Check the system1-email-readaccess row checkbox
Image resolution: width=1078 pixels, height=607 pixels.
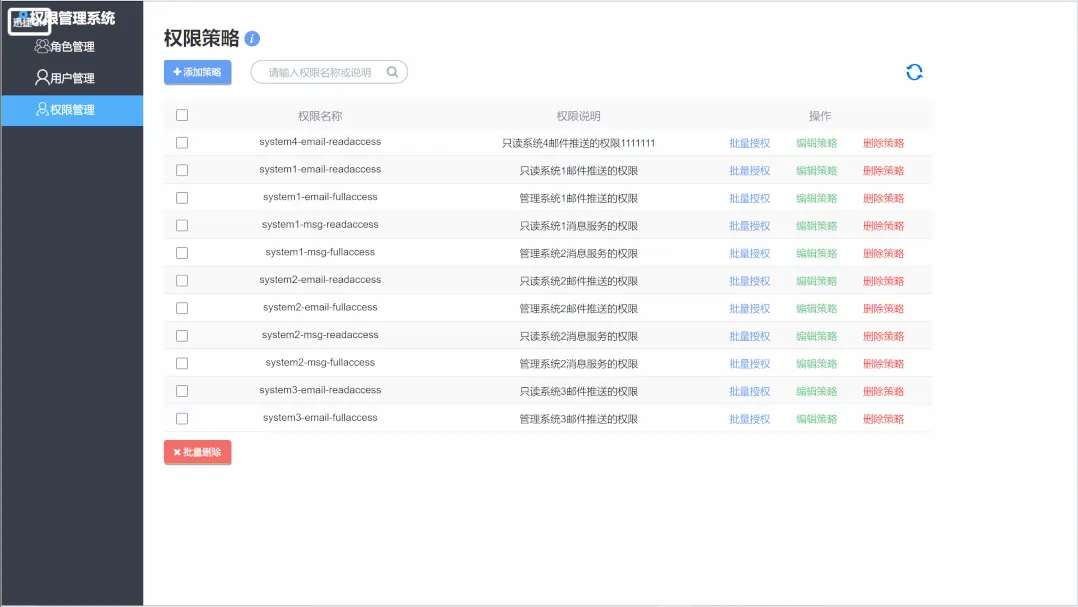point(182,170)
